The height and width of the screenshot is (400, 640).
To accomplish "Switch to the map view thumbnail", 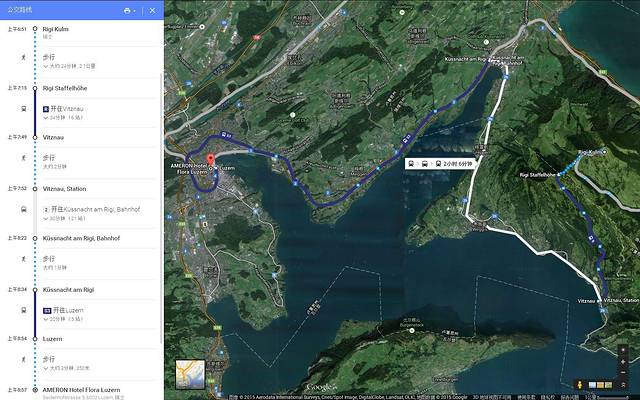I will tap(190, 373).
